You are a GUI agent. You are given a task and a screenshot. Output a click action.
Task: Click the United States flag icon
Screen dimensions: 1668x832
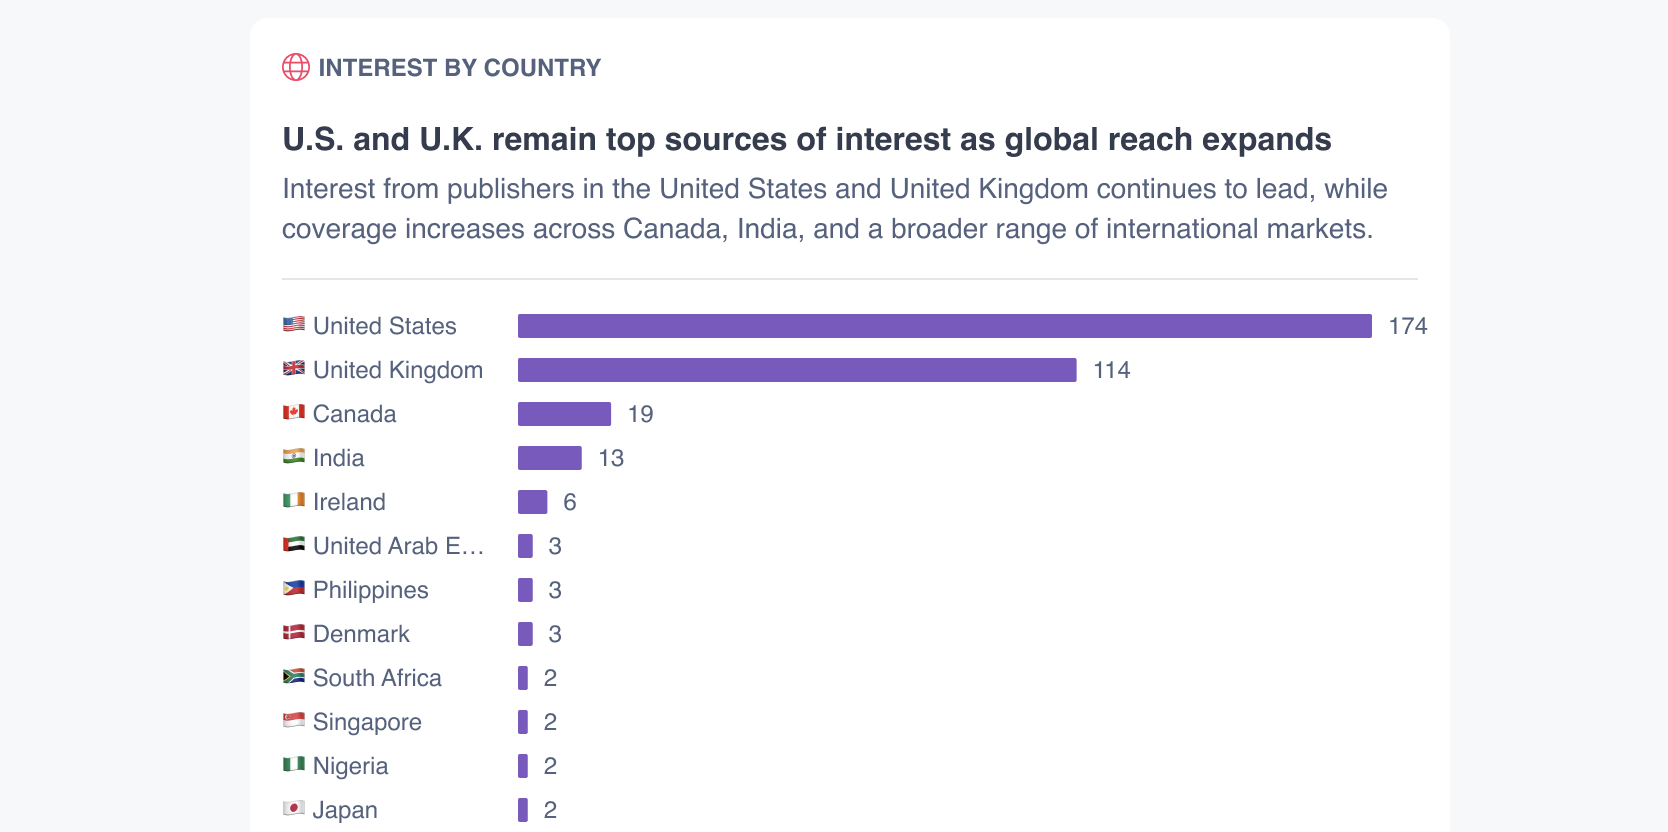coord(294,324)
